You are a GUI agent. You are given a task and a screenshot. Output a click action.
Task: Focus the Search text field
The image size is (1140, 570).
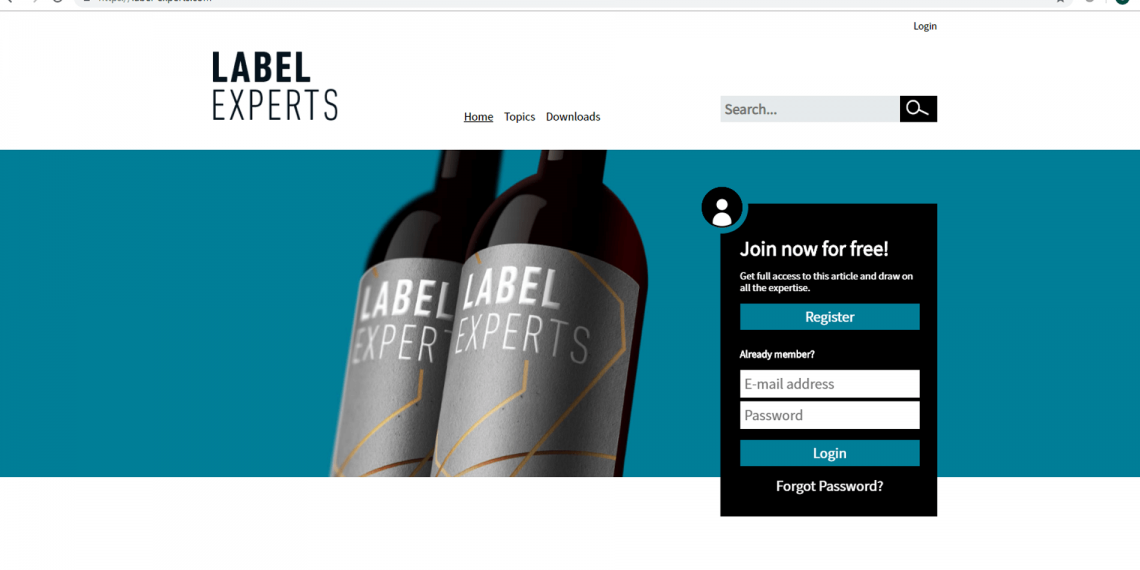coord(810,109)
